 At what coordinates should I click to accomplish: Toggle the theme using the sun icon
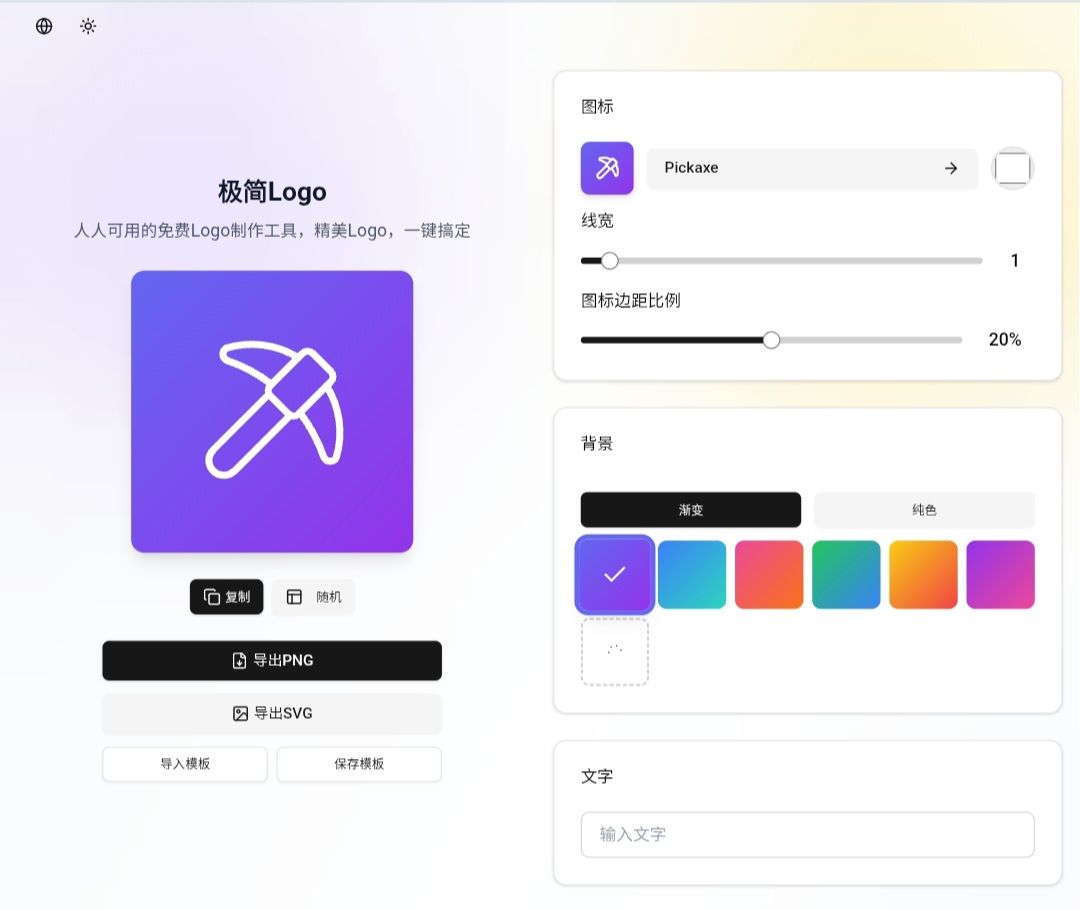point(88,26)
